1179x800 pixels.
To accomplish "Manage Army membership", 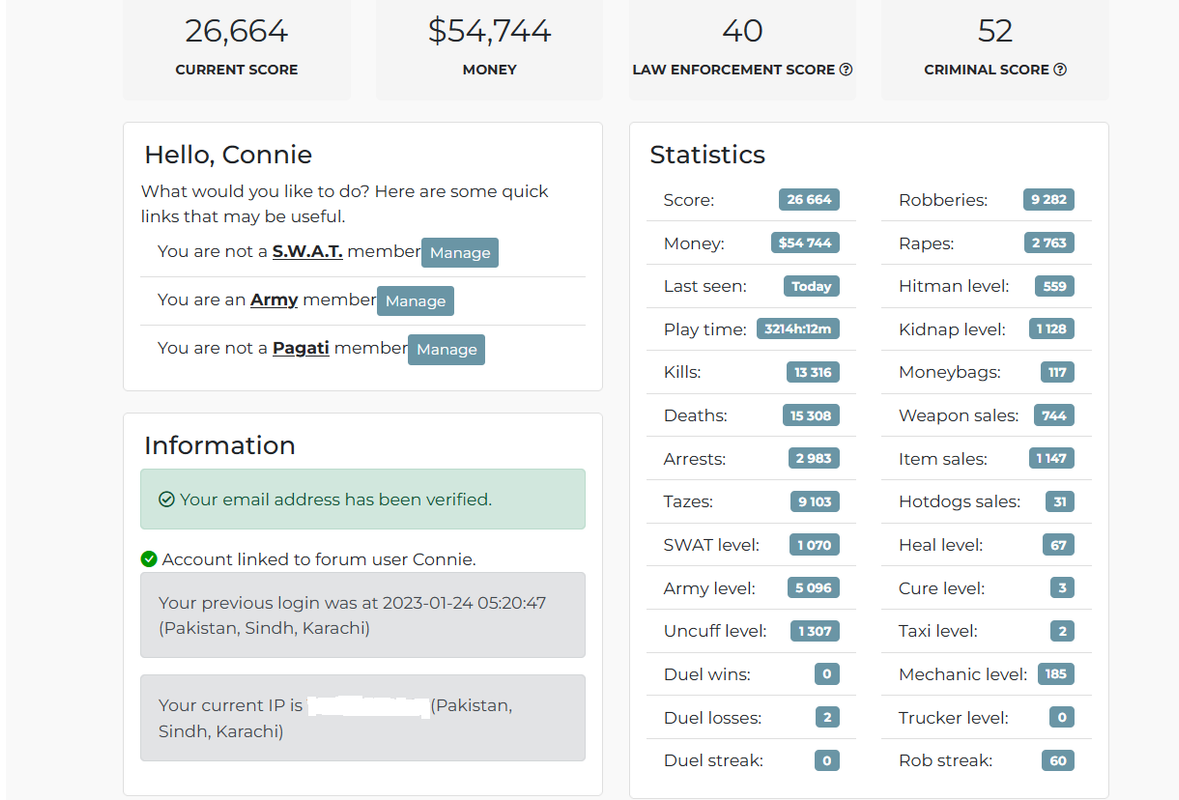I will pos(416,301).
